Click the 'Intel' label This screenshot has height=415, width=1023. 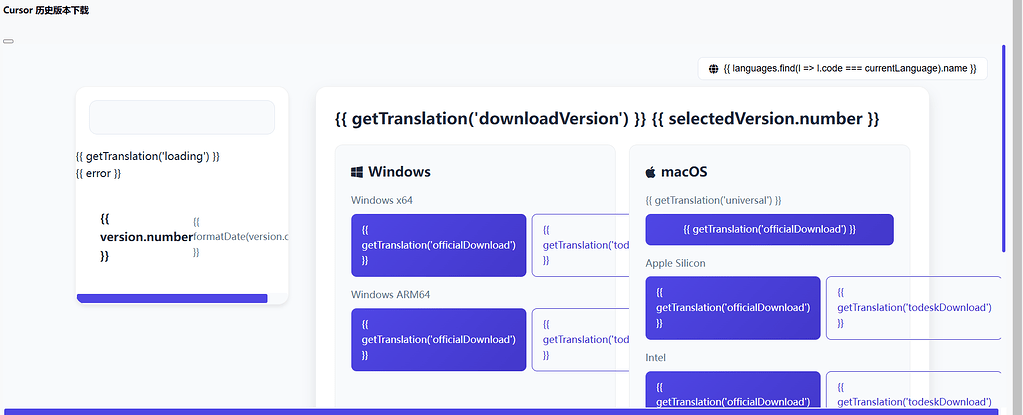(x=655, y=358)
